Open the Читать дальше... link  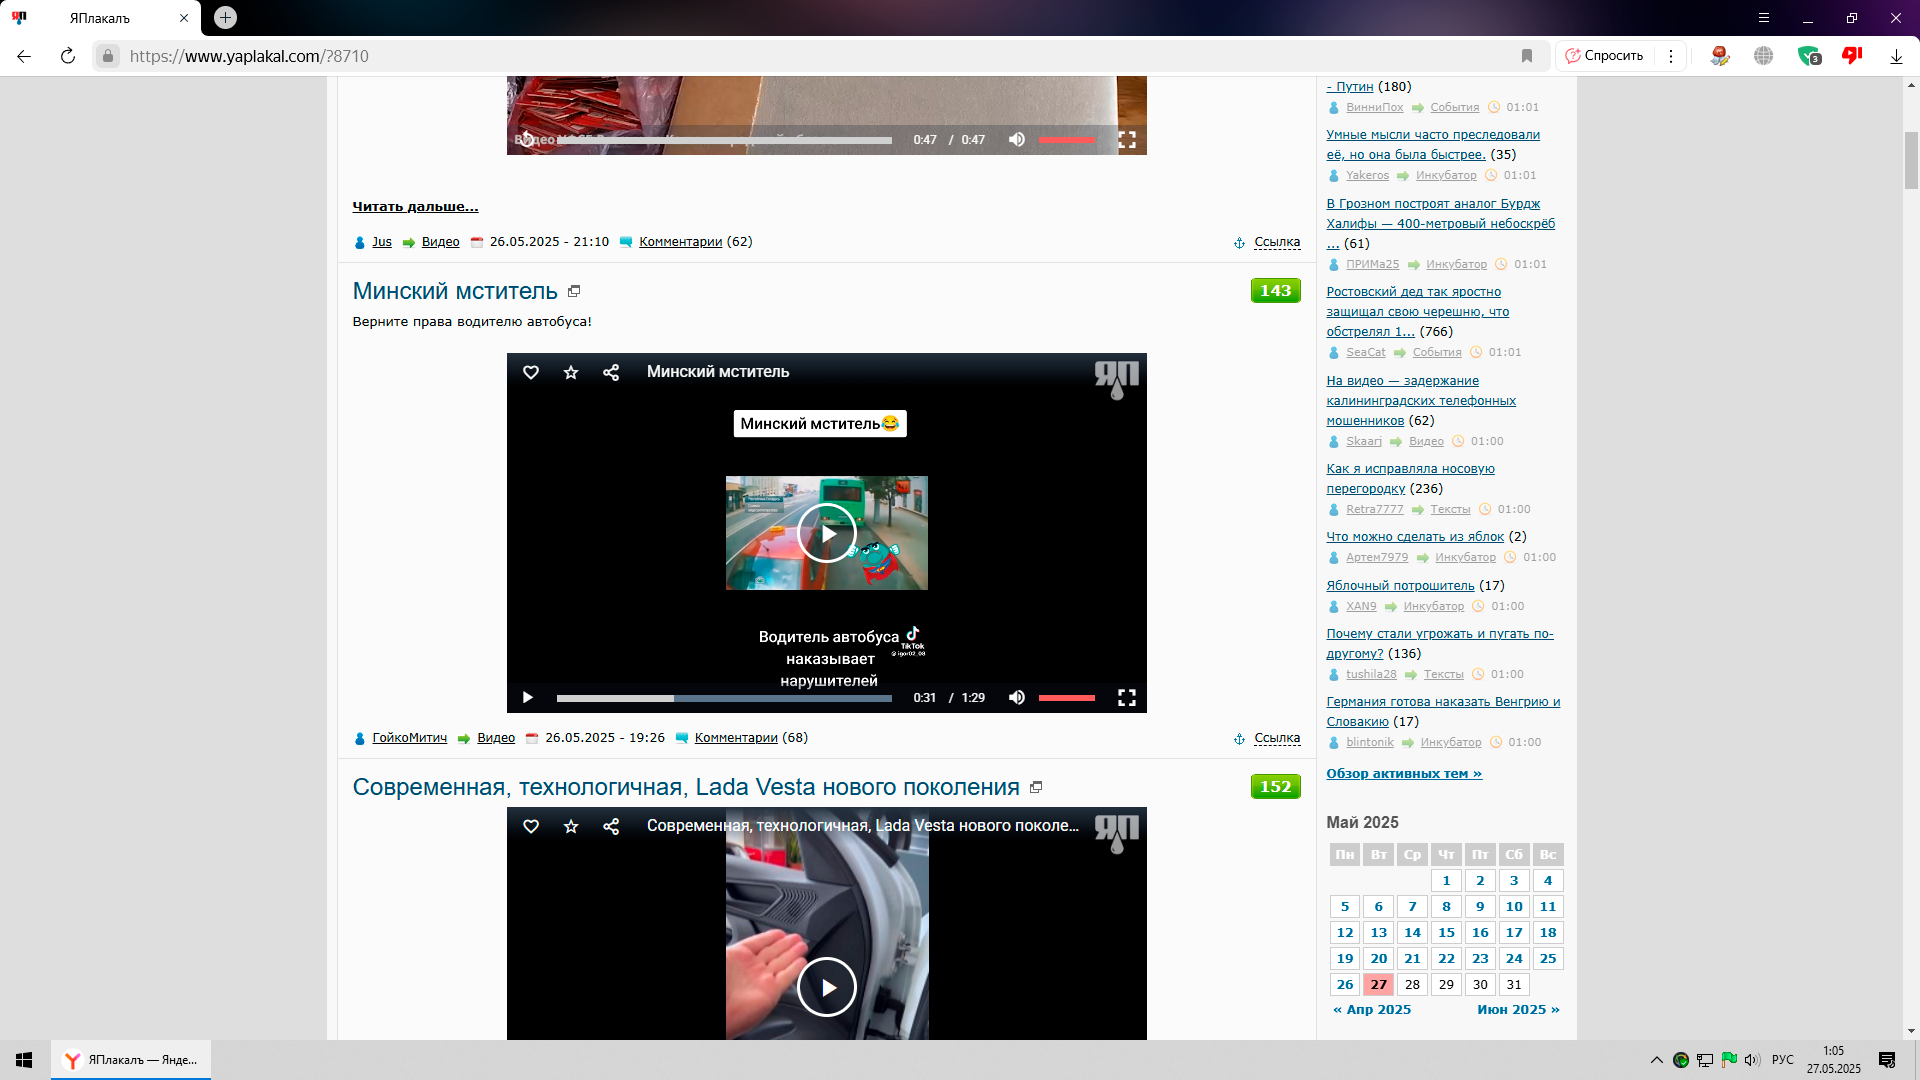pos(415,206)
